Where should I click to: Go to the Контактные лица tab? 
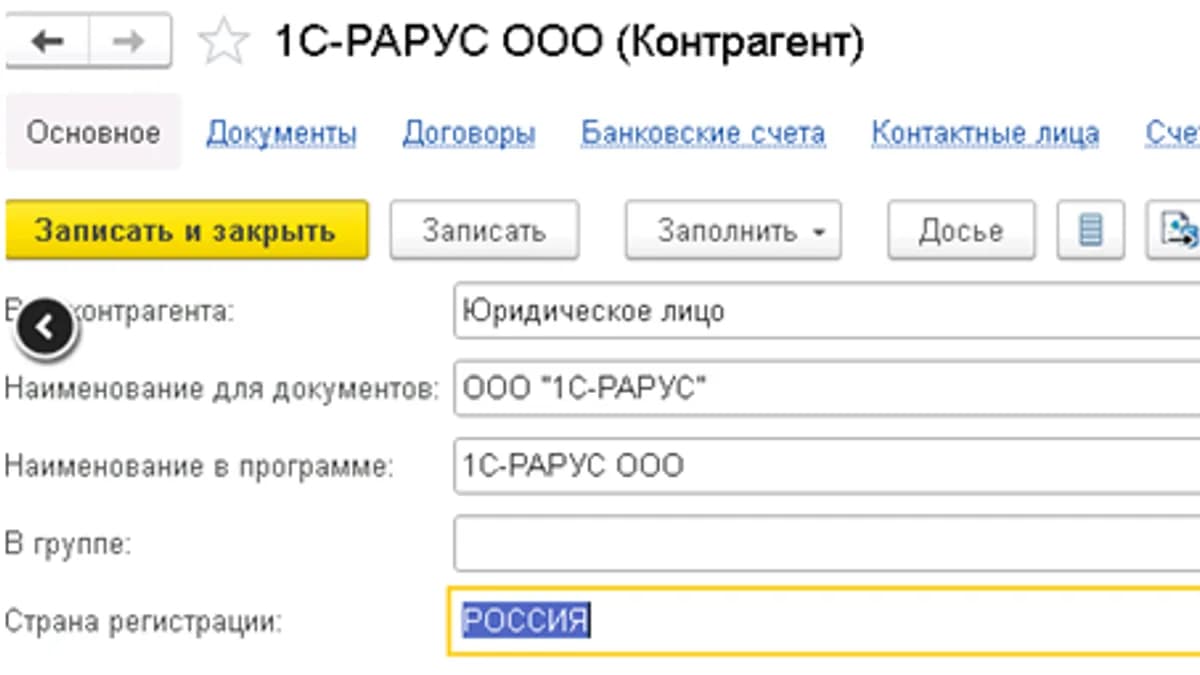click(986, 133)
